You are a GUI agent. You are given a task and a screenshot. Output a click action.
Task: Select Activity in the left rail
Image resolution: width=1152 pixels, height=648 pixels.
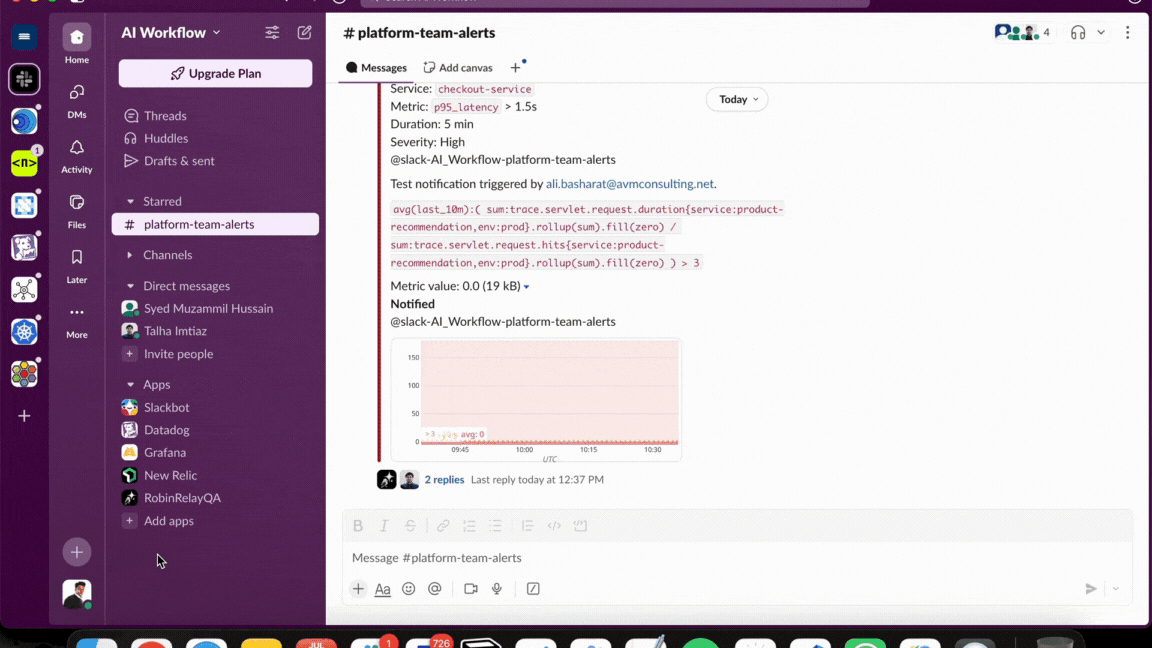[x=76, y=153]
